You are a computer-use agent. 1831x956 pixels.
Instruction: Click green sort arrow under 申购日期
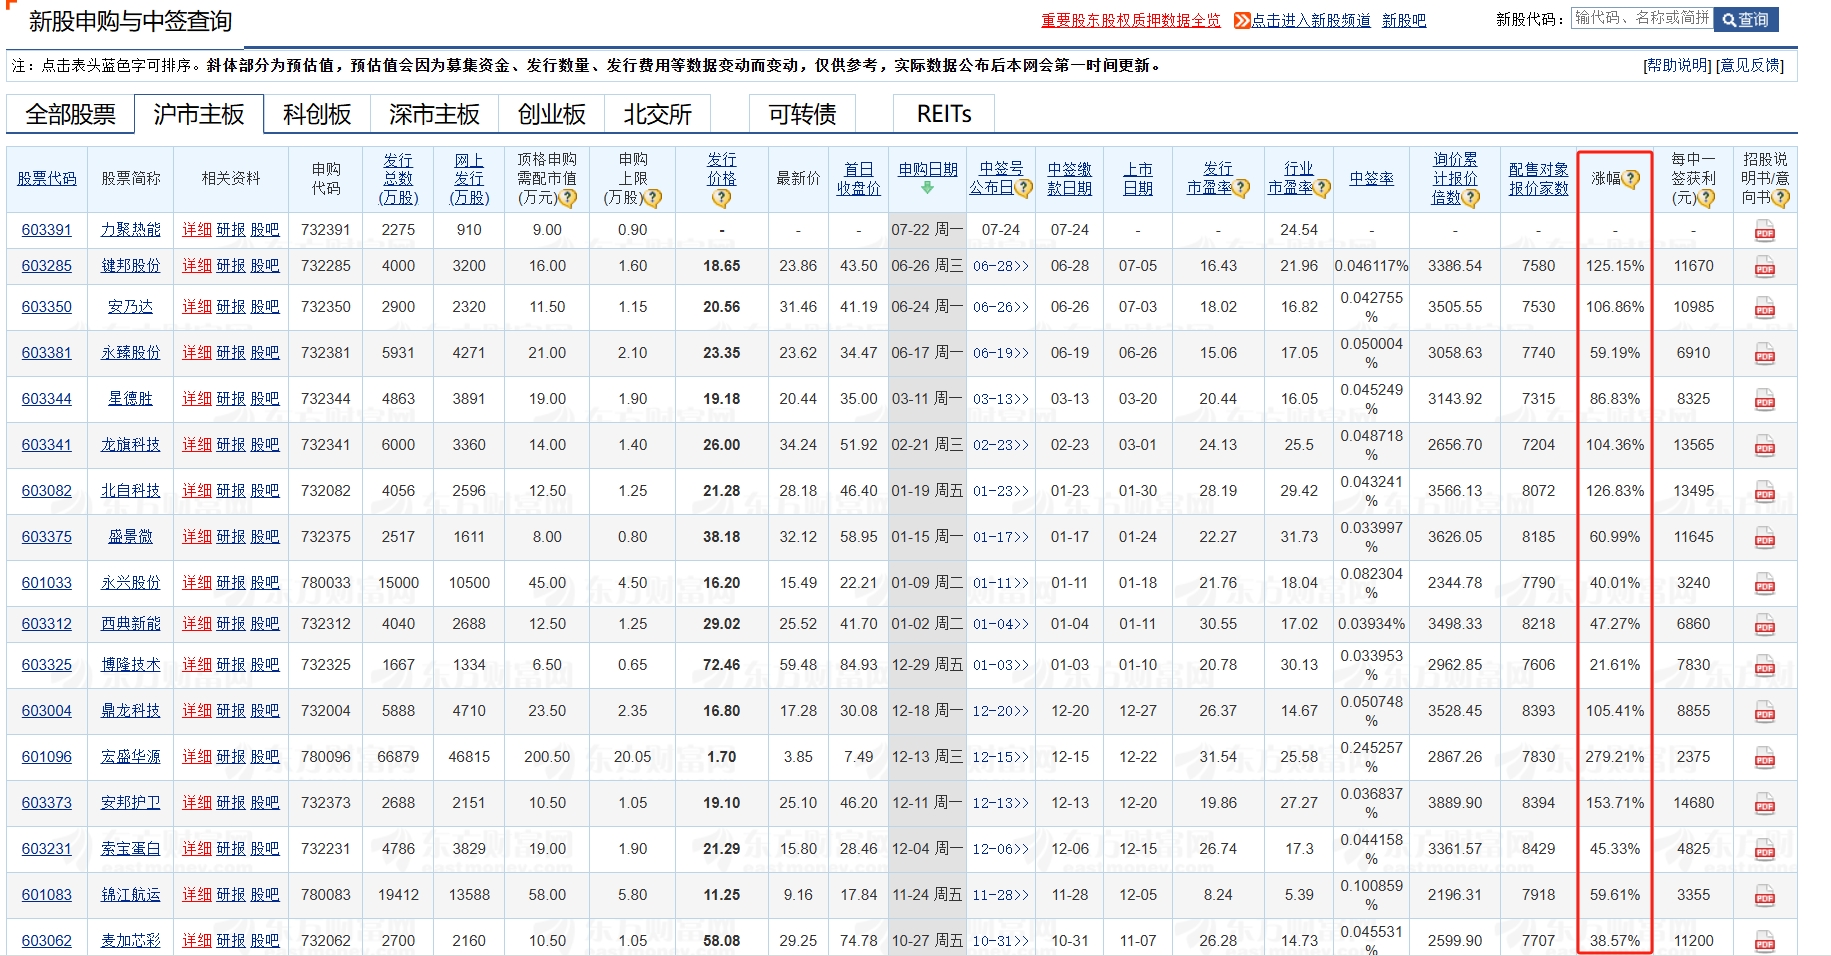(x=927, y=188)
